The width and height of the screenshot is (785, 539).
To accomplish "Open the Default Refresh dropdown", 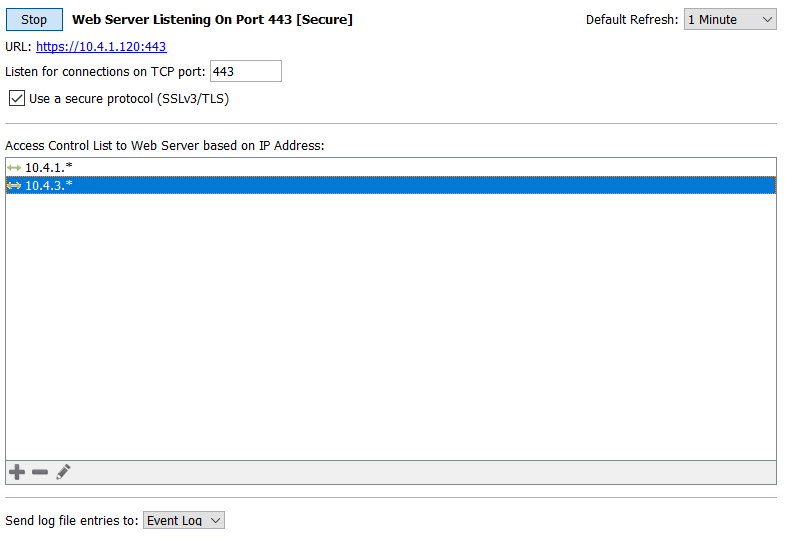I will point(730,20).
